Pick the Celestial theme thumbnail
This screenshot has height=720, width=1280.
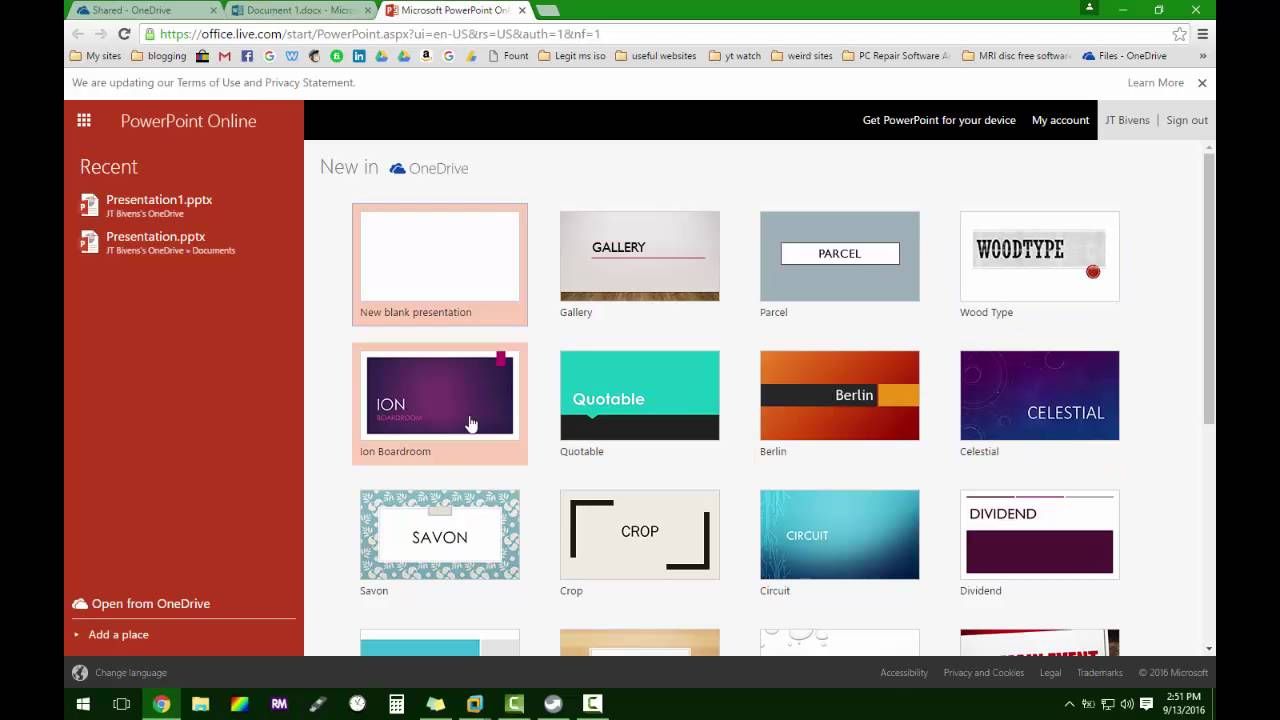(x=1040, y=395)
